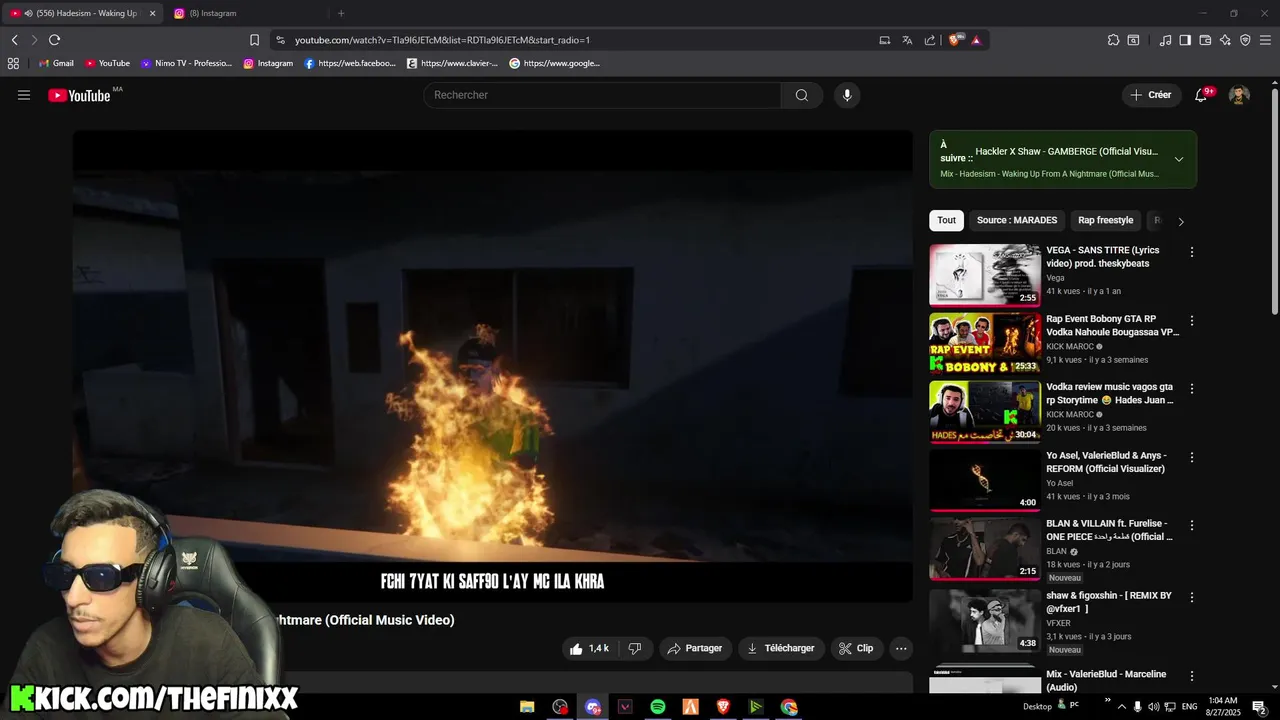Click the browser address bar URL
The width and height of the screenshot is (1280, 720).
coord(442,40)
